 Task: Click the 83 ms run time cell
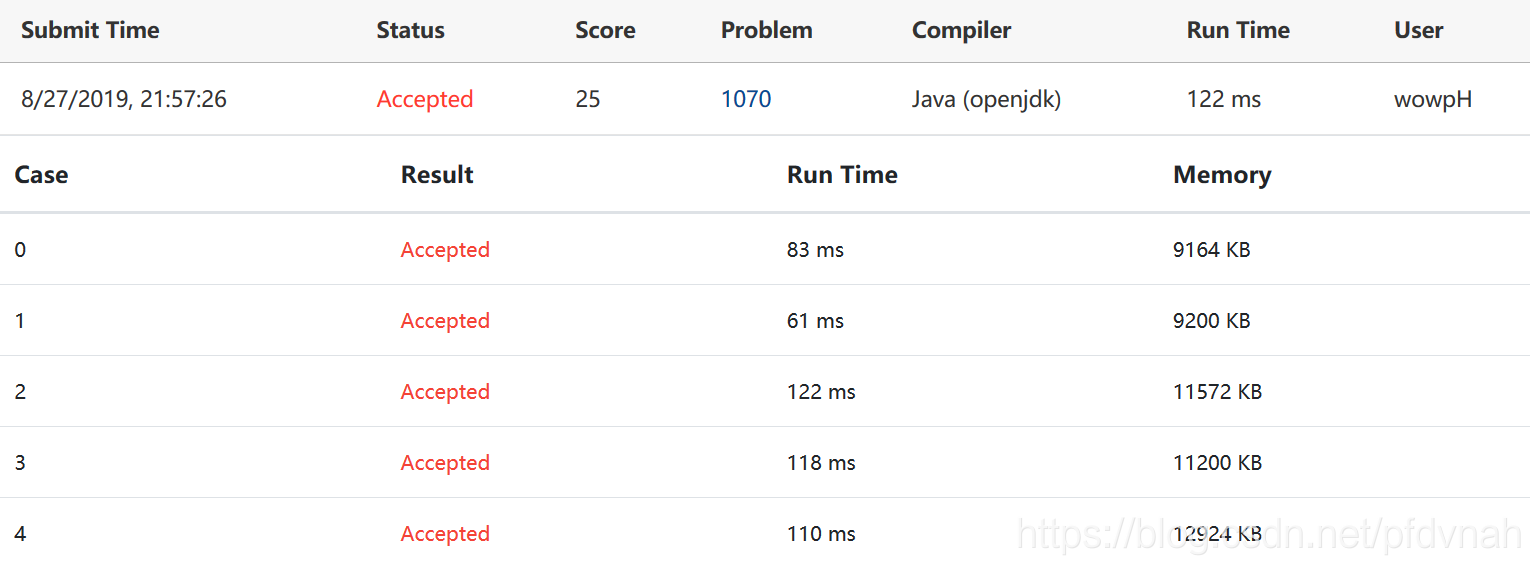tap(815, 250)
